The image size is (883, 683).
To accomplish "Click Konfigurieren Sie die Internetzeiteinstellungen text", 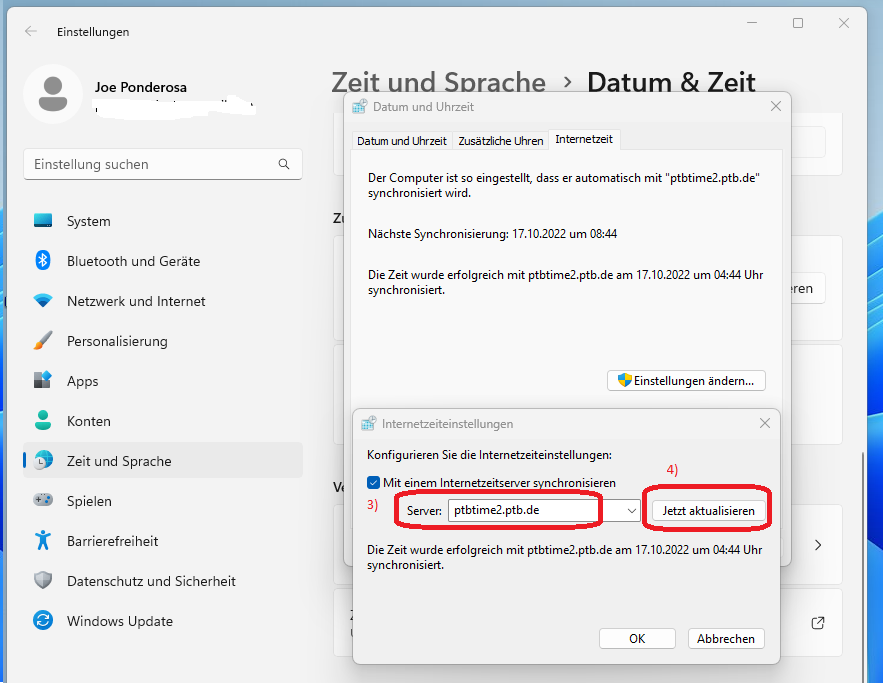I will pyautogui.click(x=489, y=454).
